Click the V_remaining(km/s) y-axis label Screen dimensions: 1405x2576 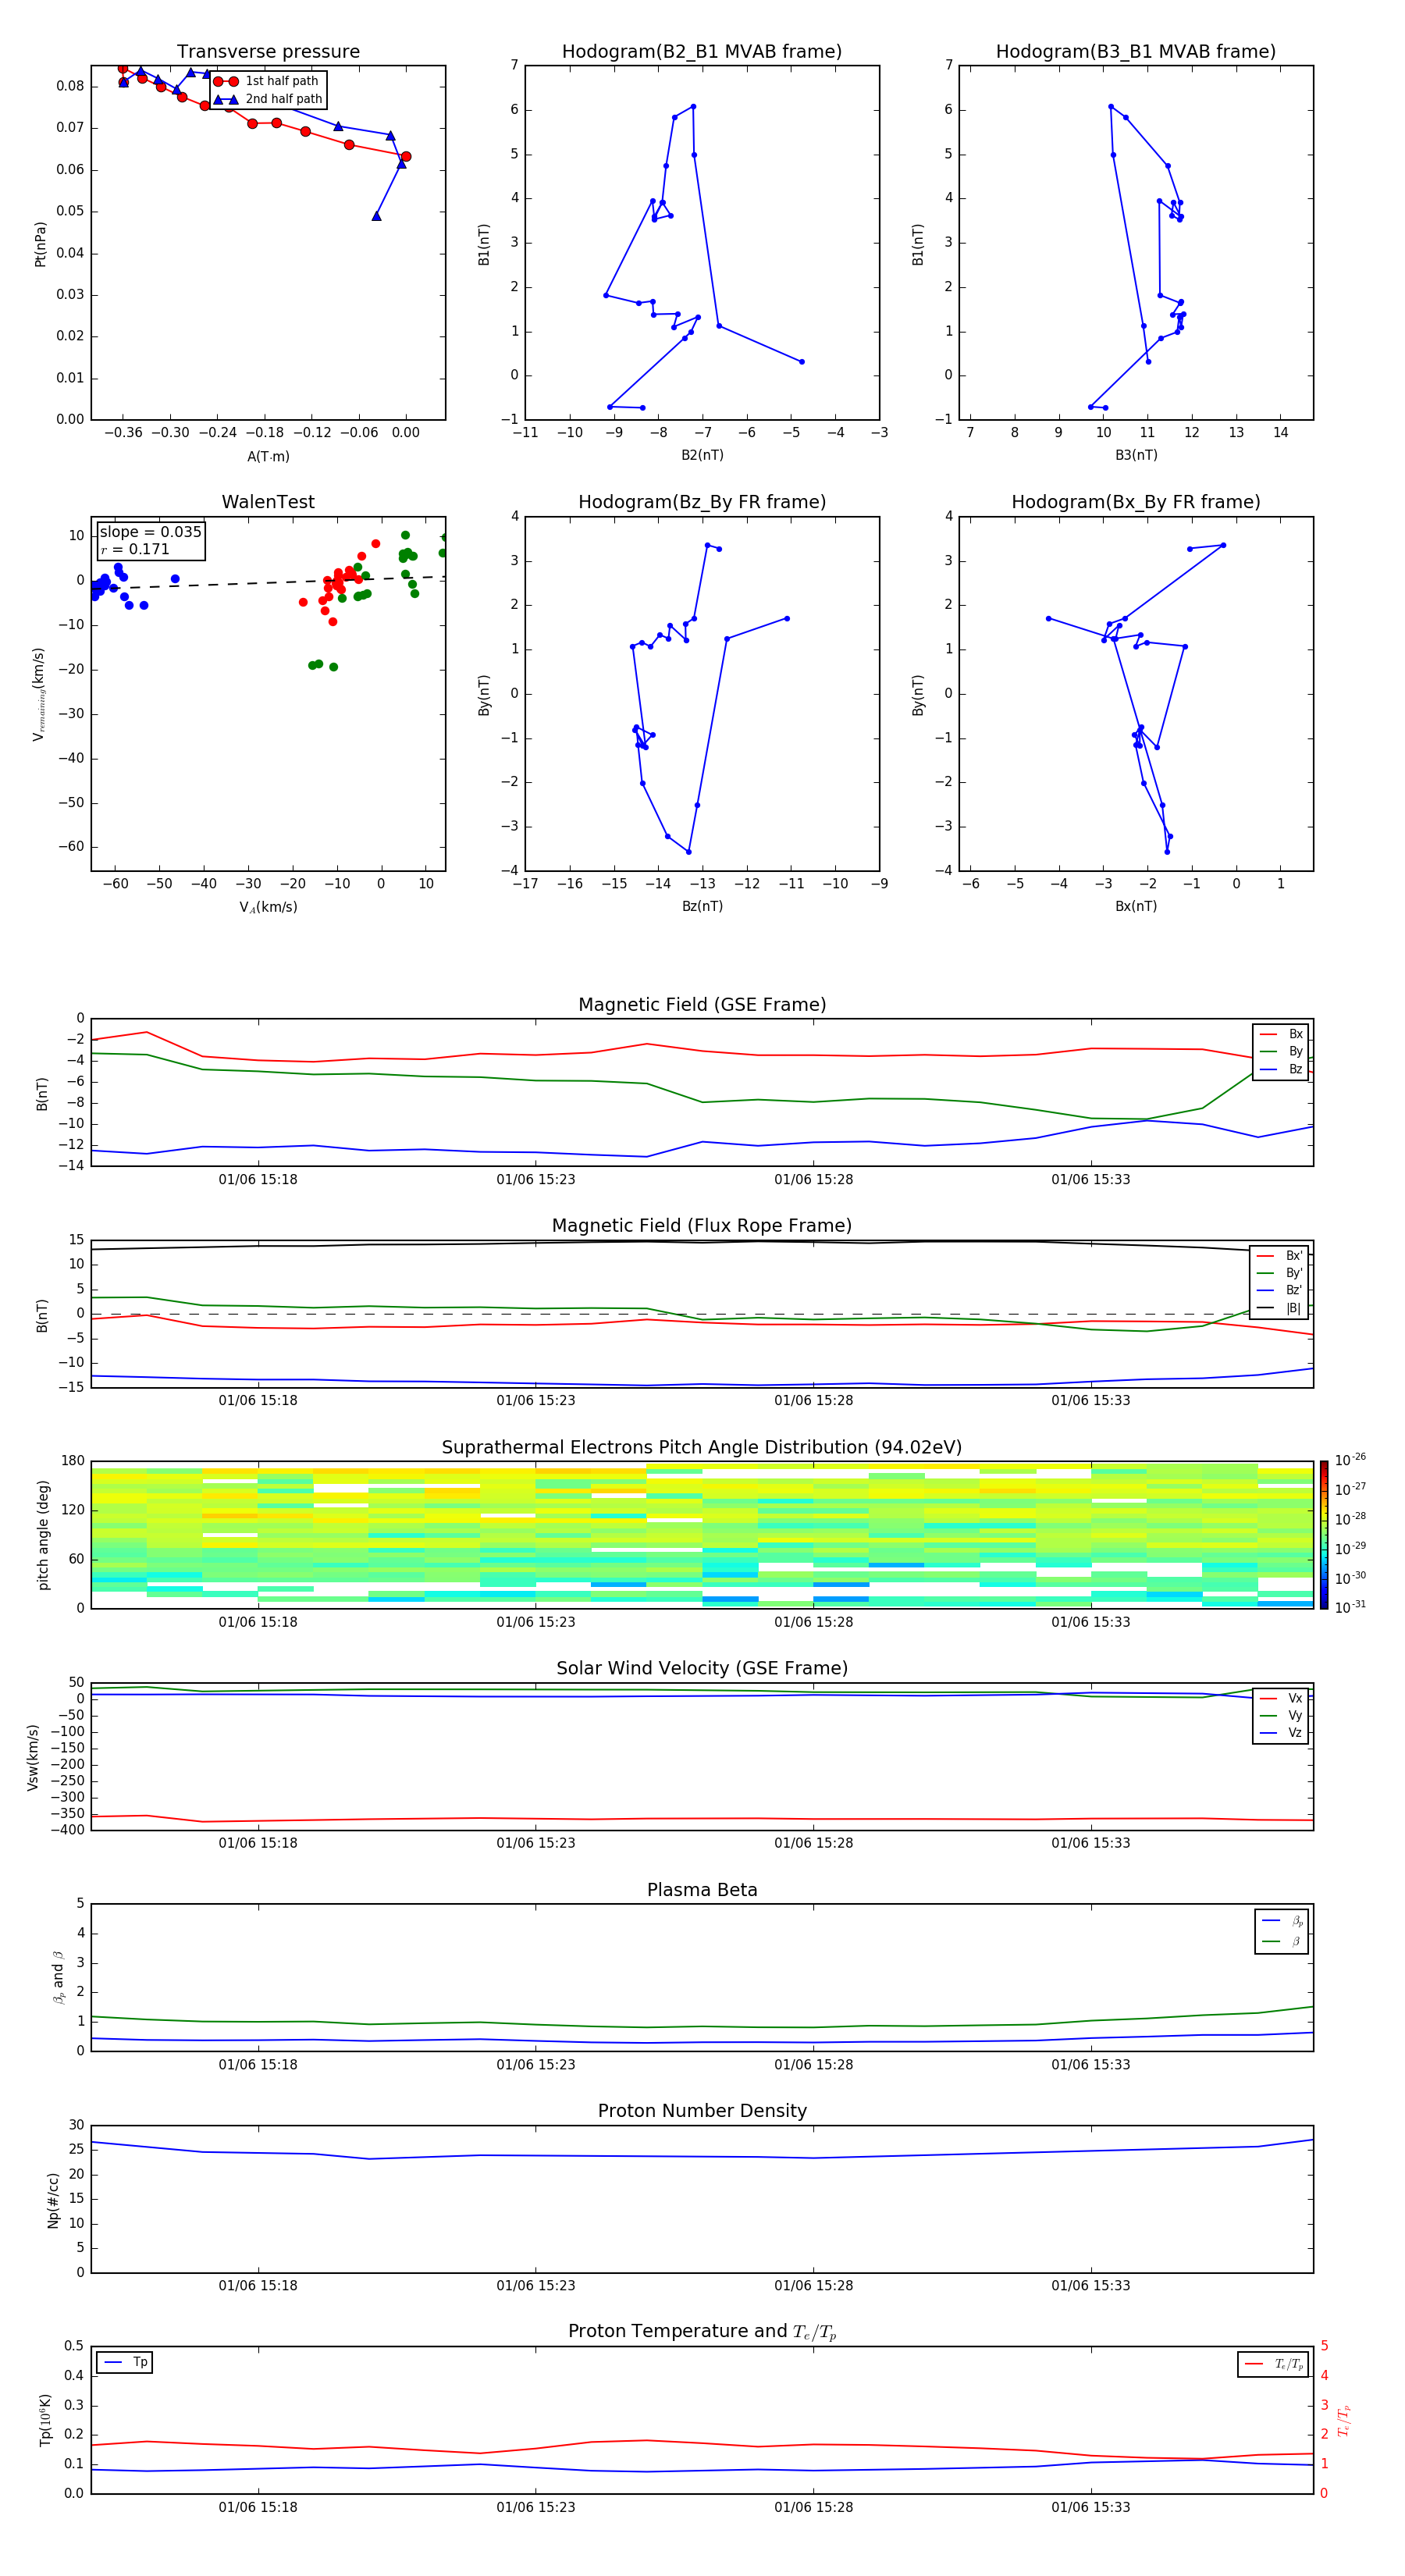click(38, 694)
